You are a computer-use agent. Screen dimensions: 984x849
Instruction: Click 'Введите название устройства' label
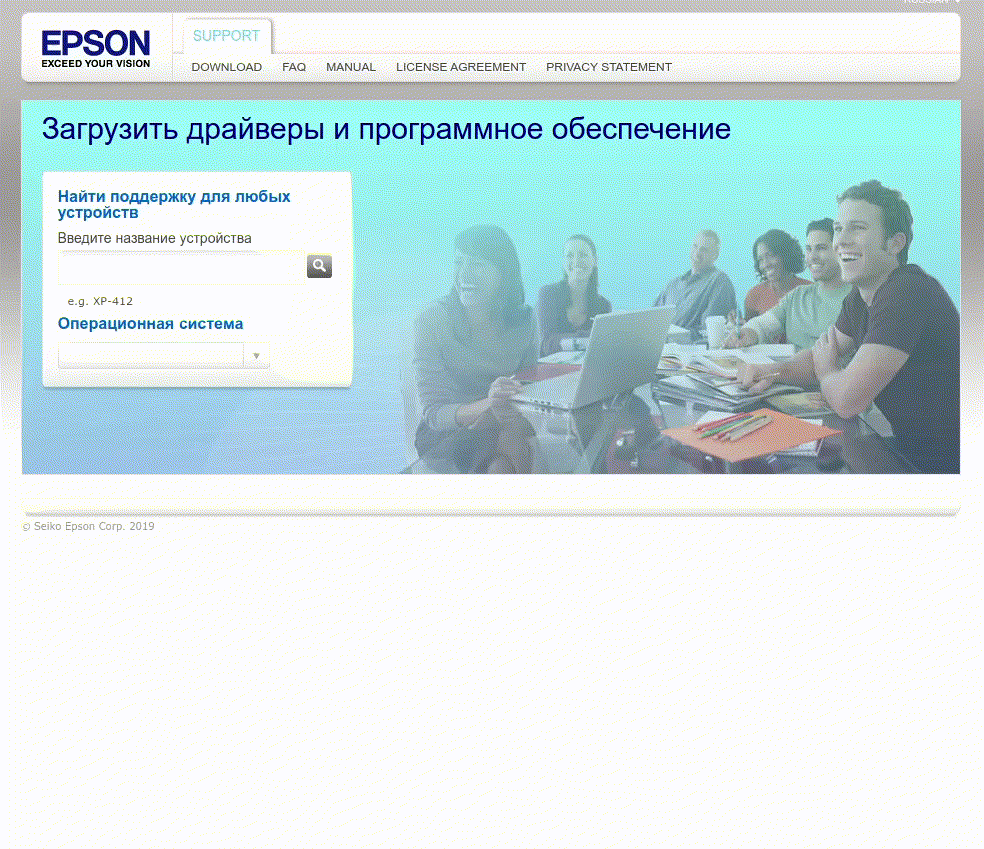(154, 238)
